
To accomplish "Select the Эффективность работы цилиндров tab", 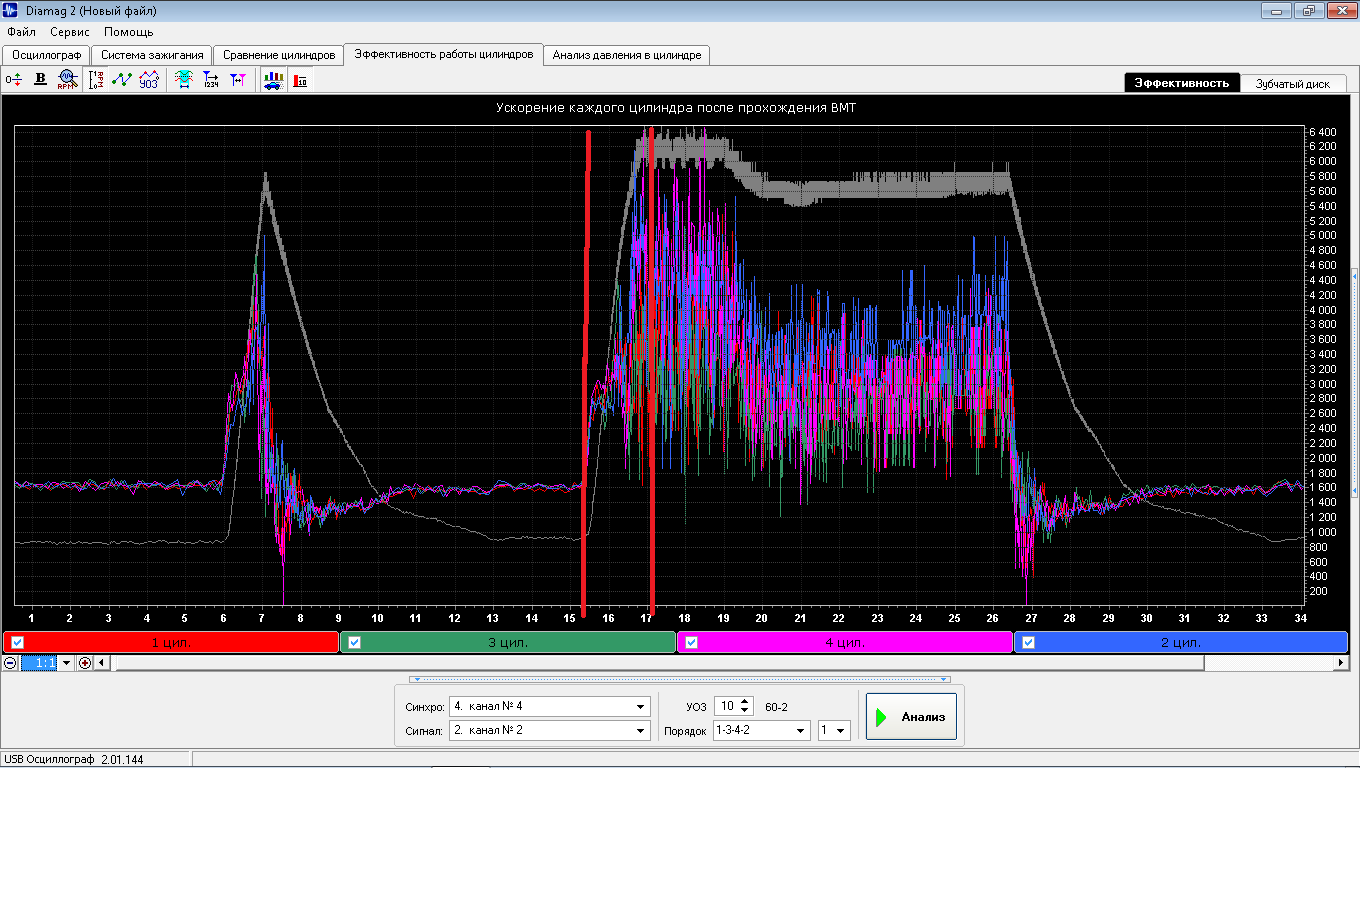I will click(444, 54).
